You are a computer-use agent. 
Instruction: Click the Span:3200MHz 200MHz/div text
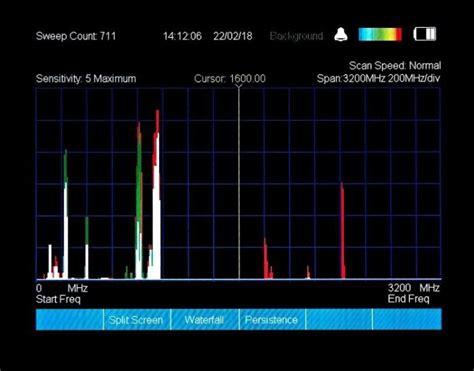pos(378,79)
